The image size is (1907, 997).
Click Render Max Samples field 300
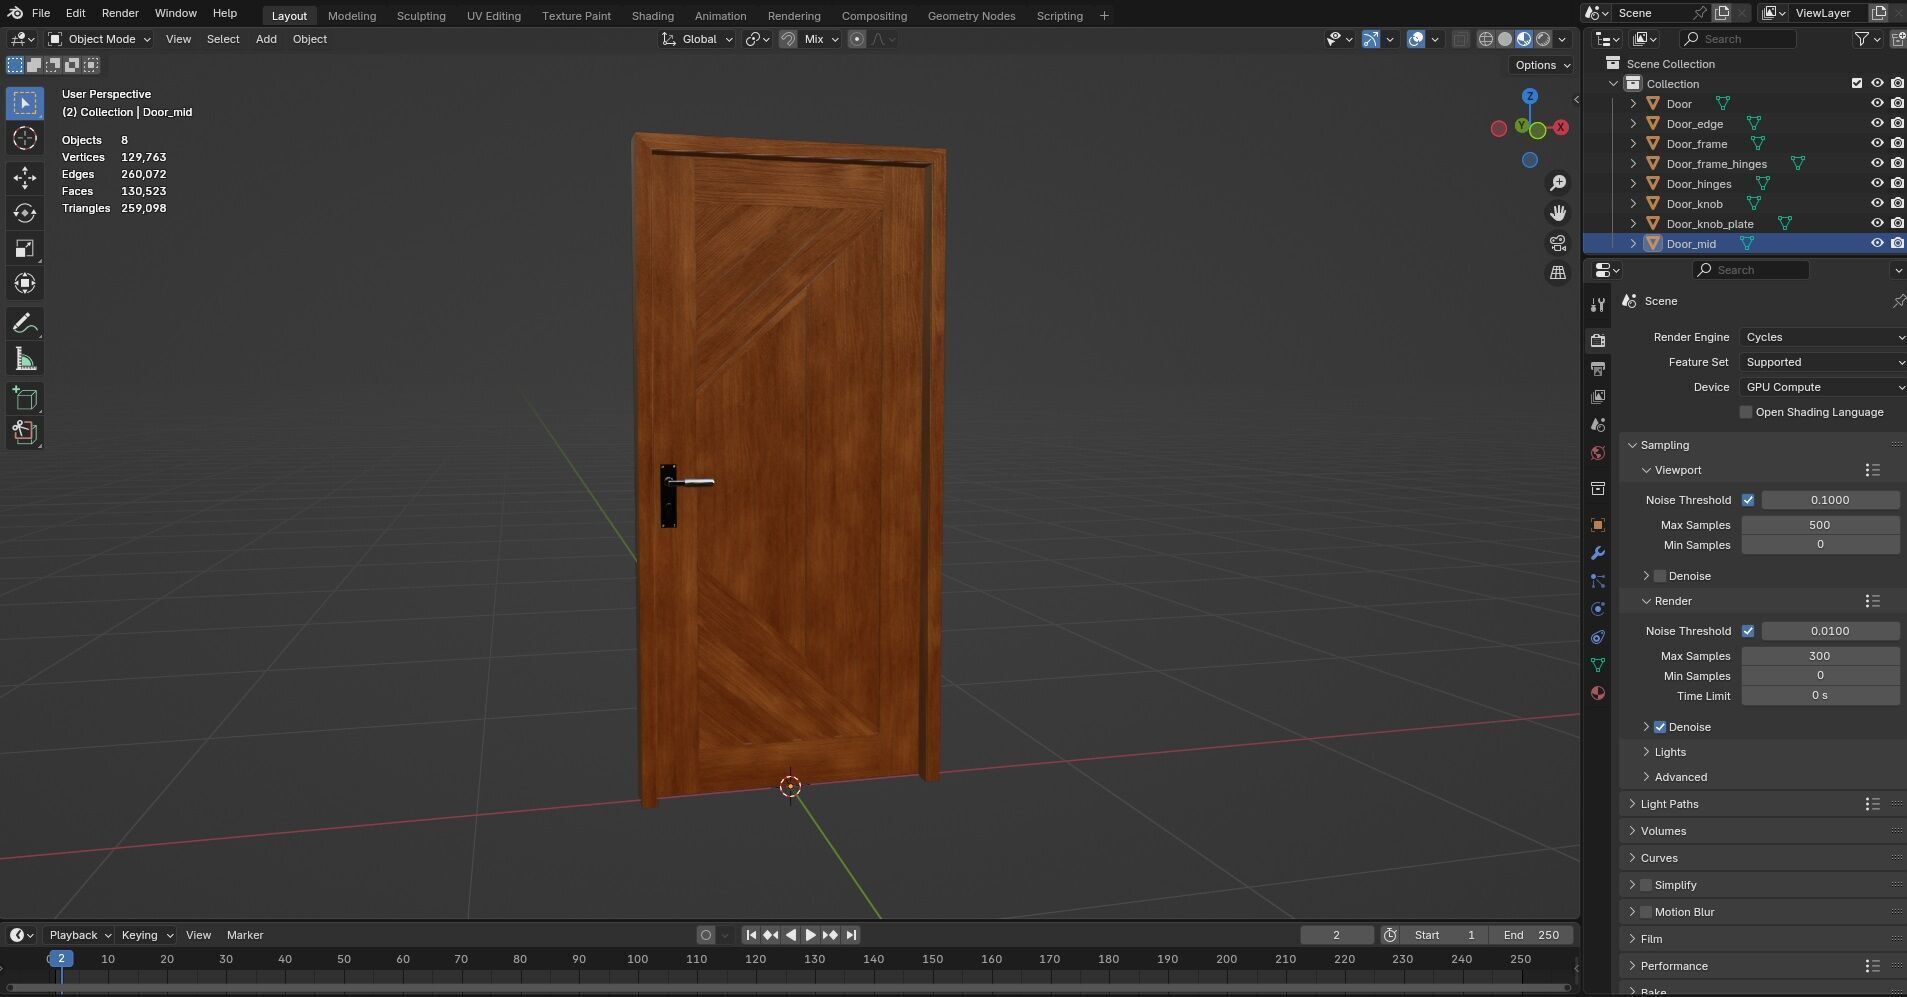(1820, 656)
